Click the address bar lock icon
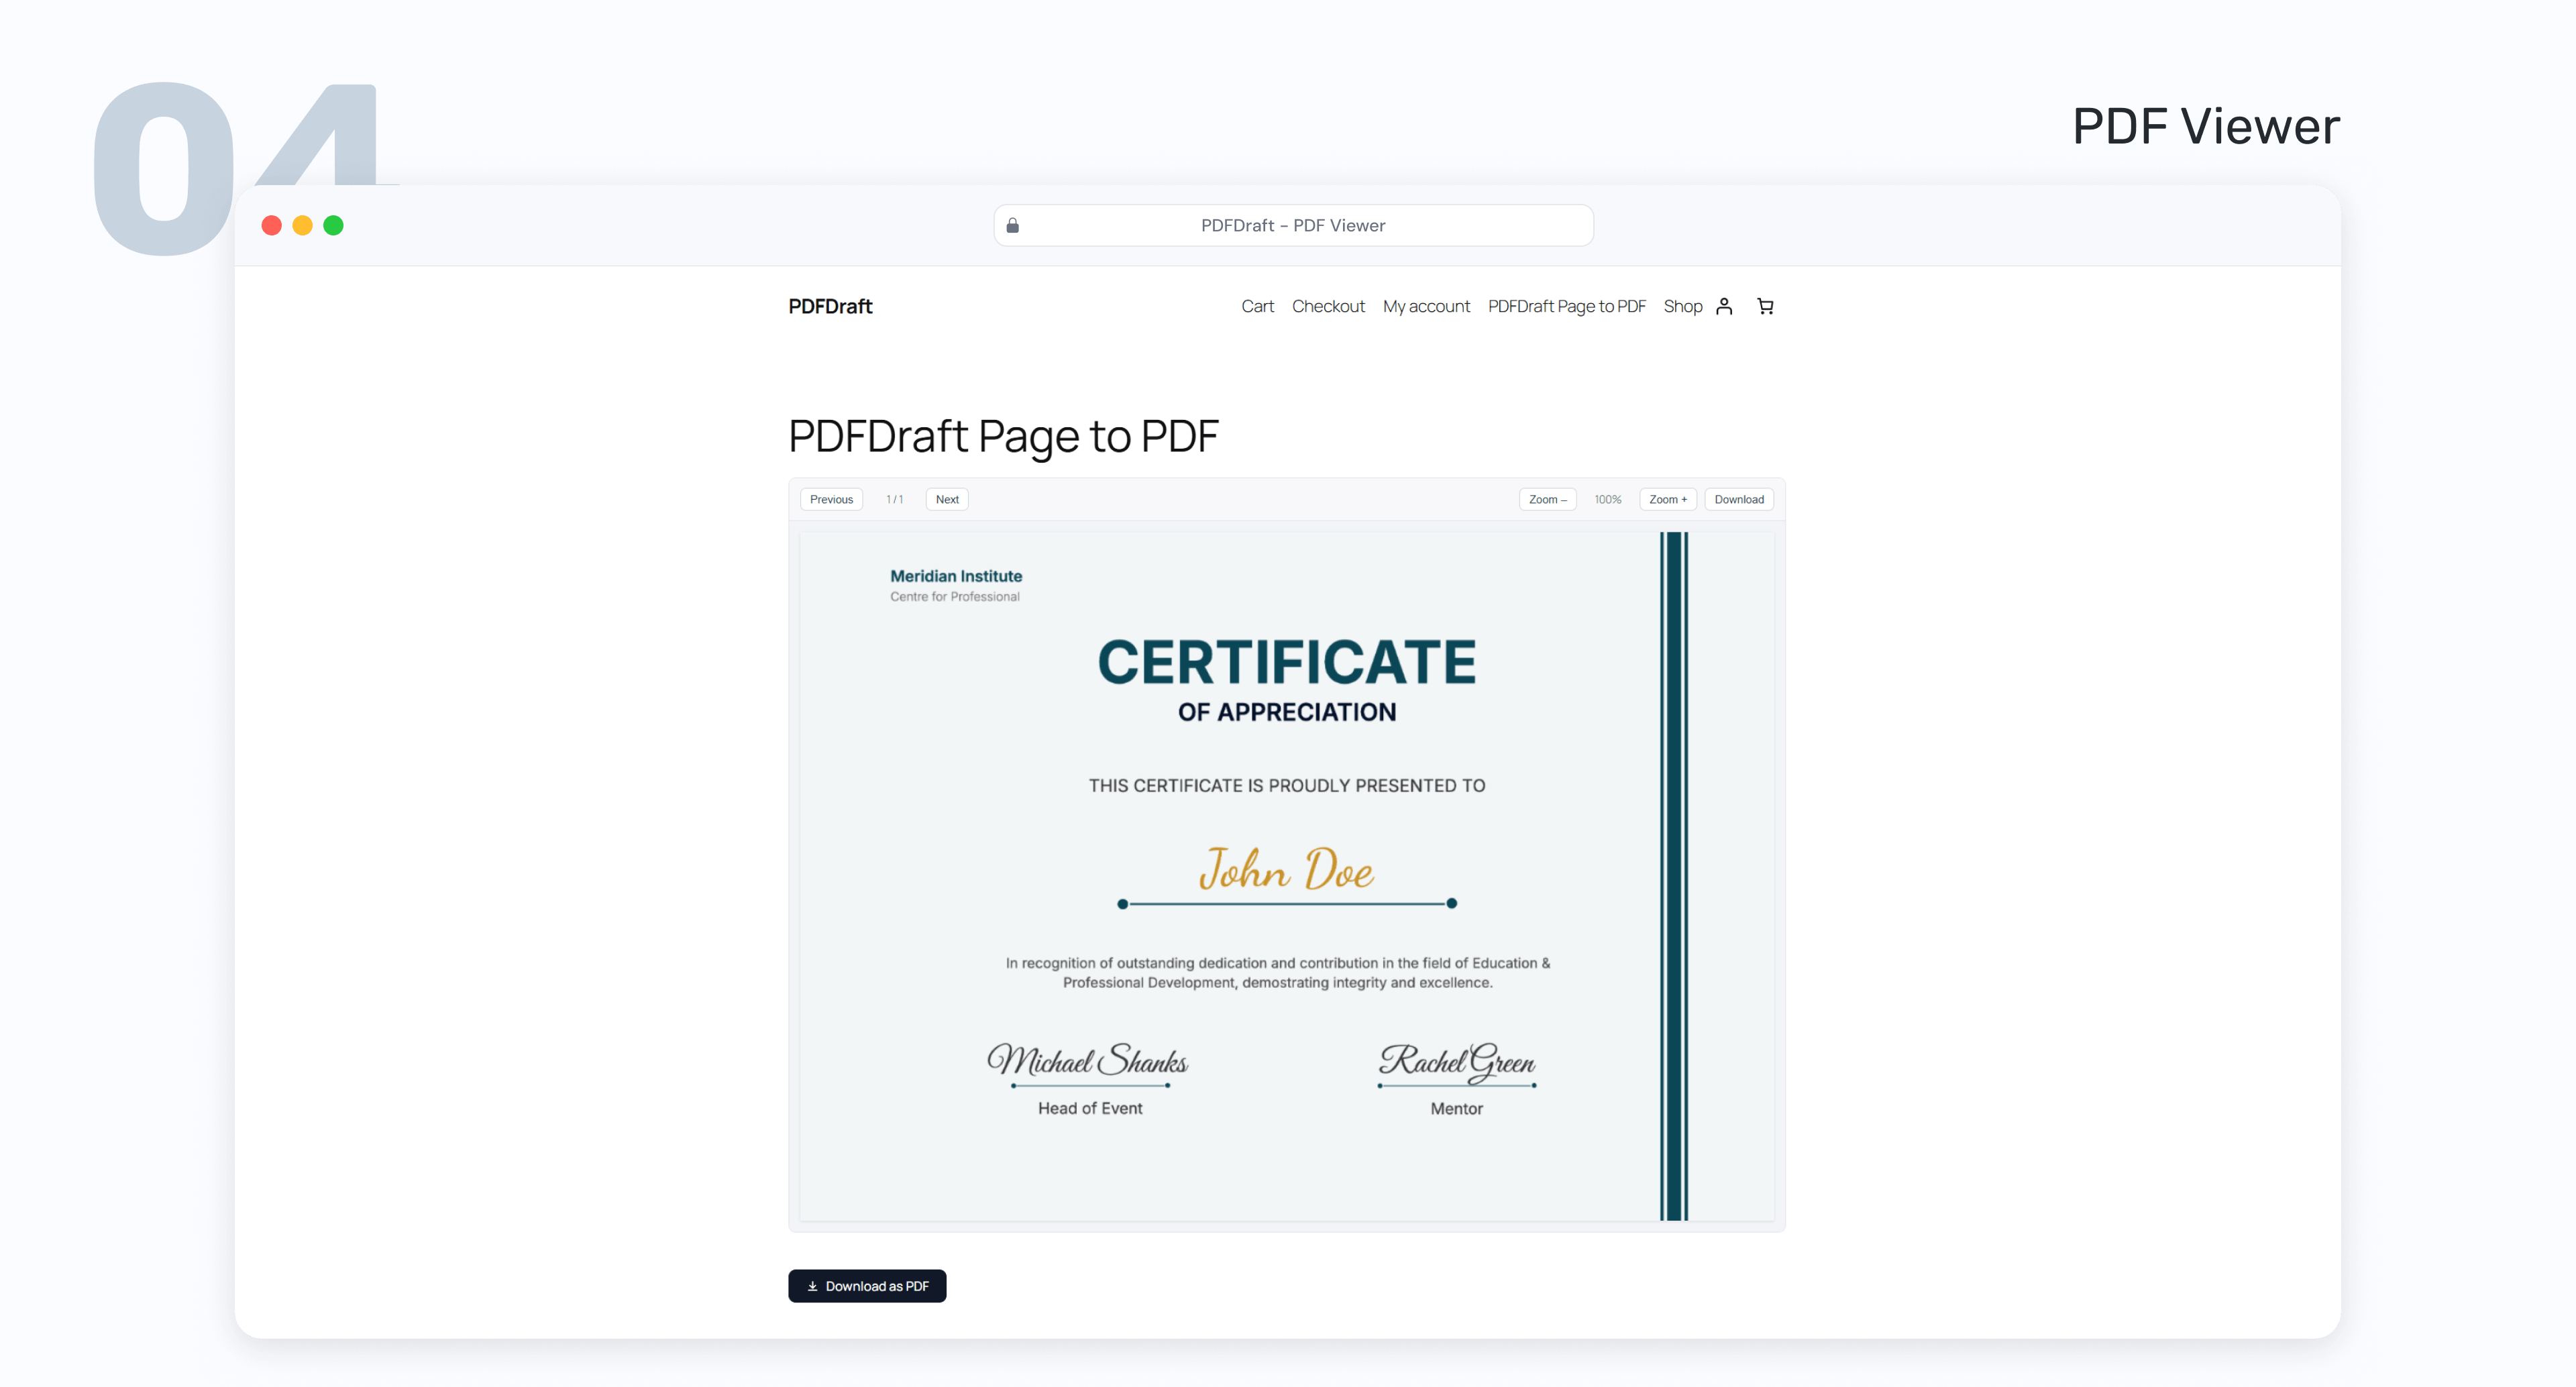 coord(1012,225)
